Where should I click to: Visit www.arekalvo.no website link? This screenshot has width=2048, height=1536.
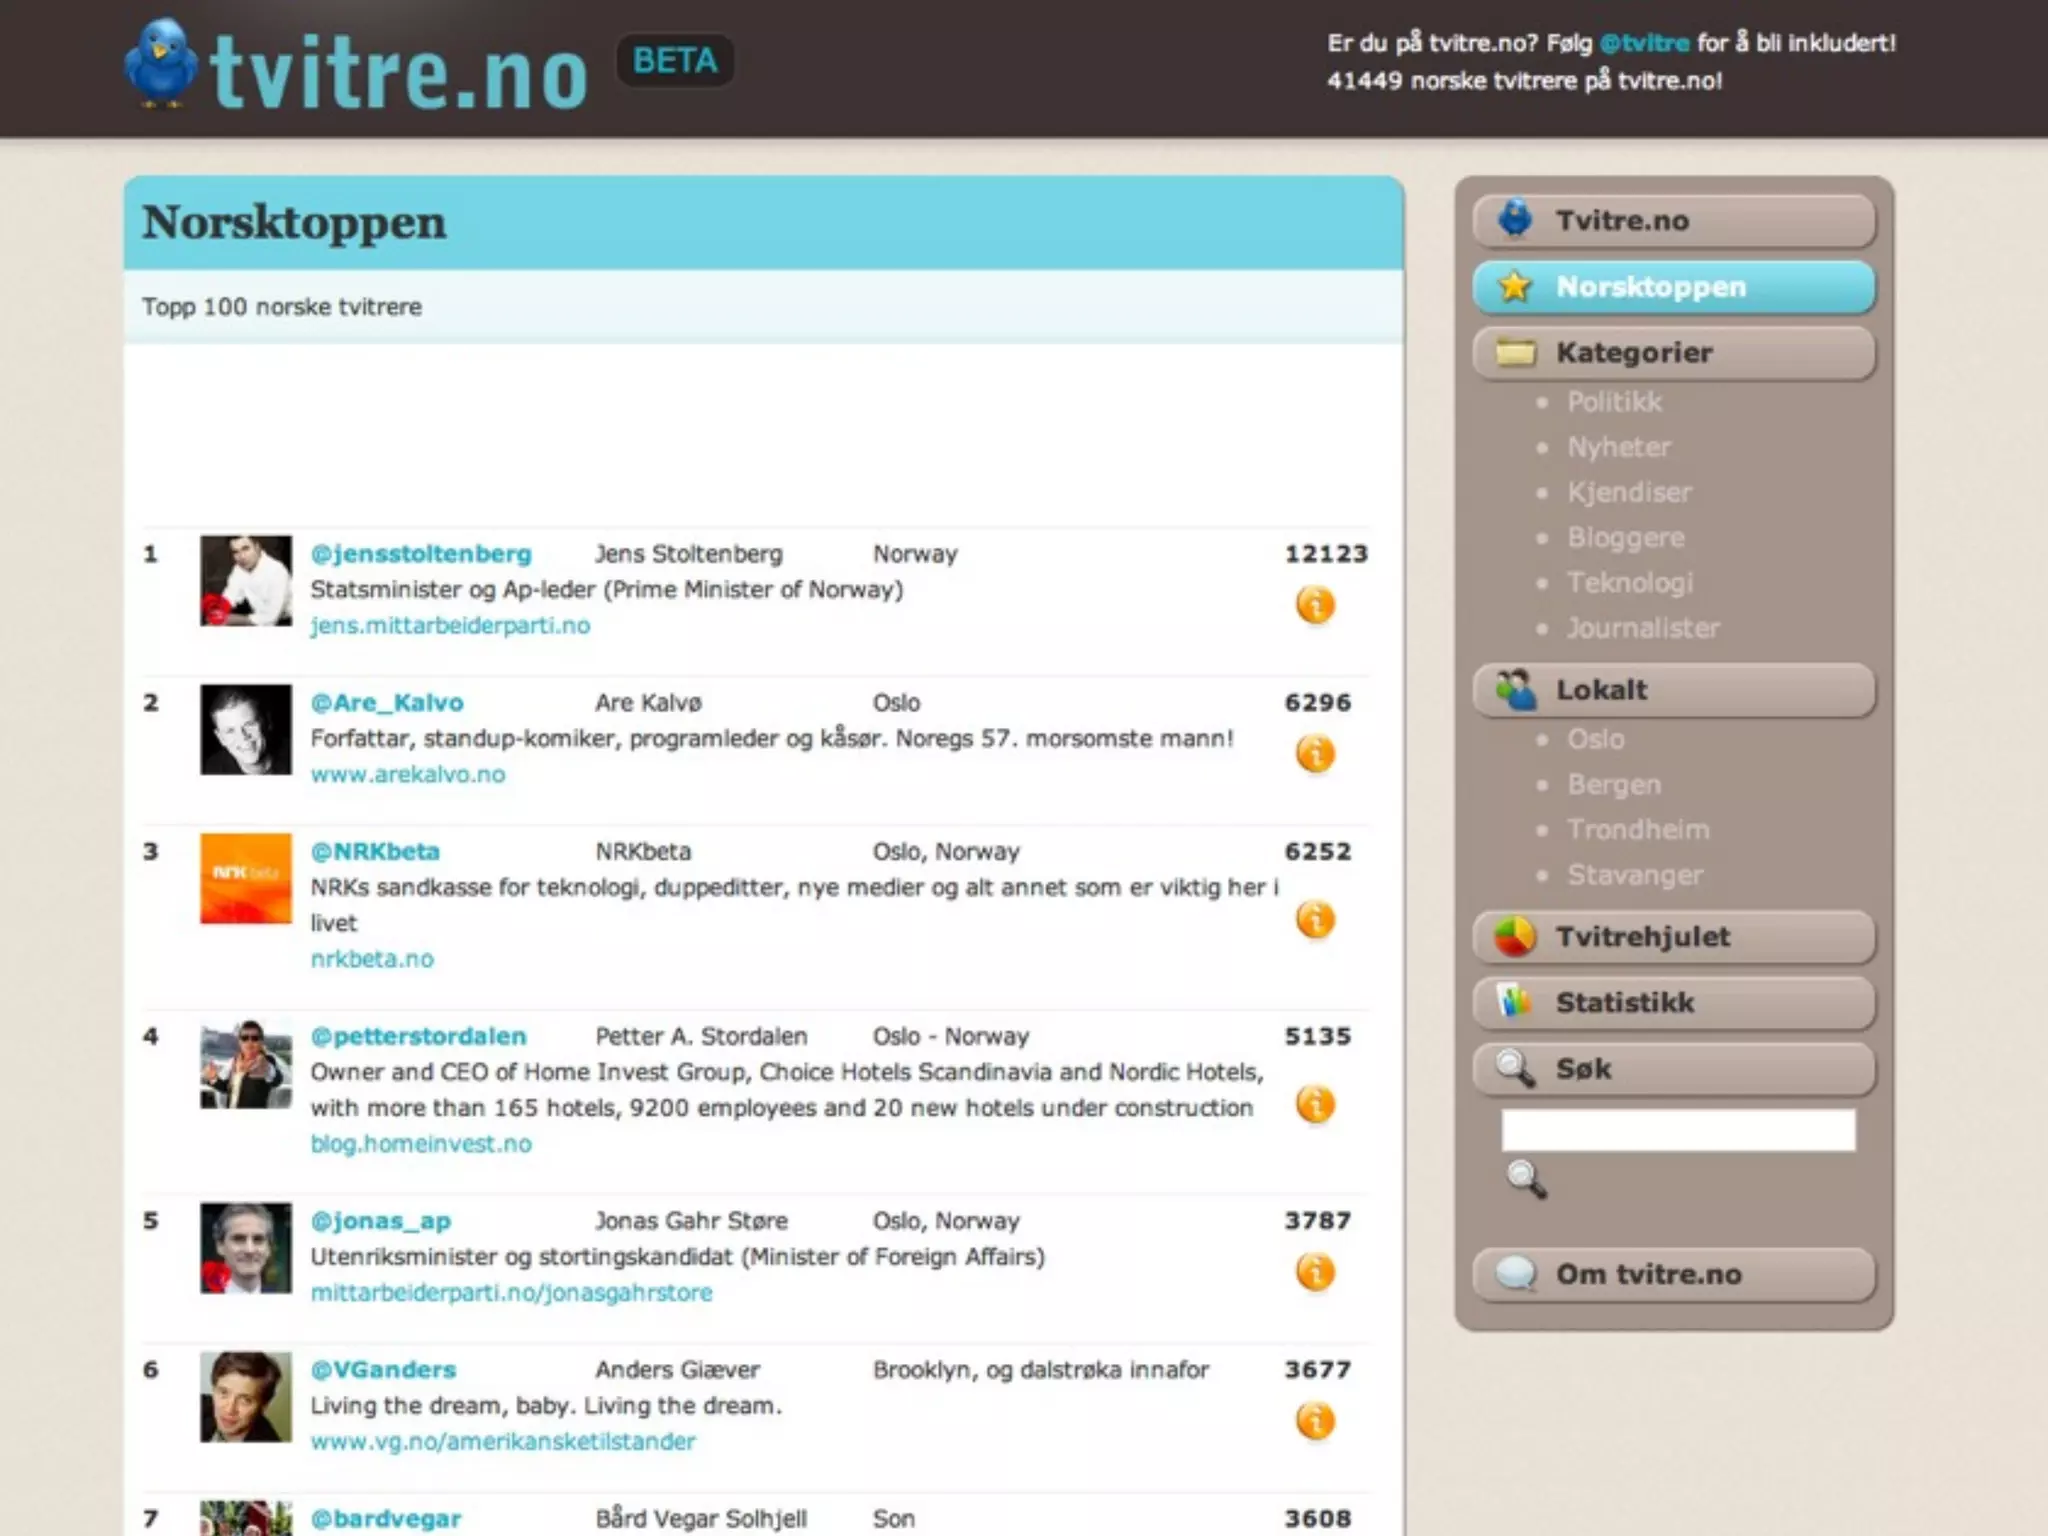click(408, 775)
